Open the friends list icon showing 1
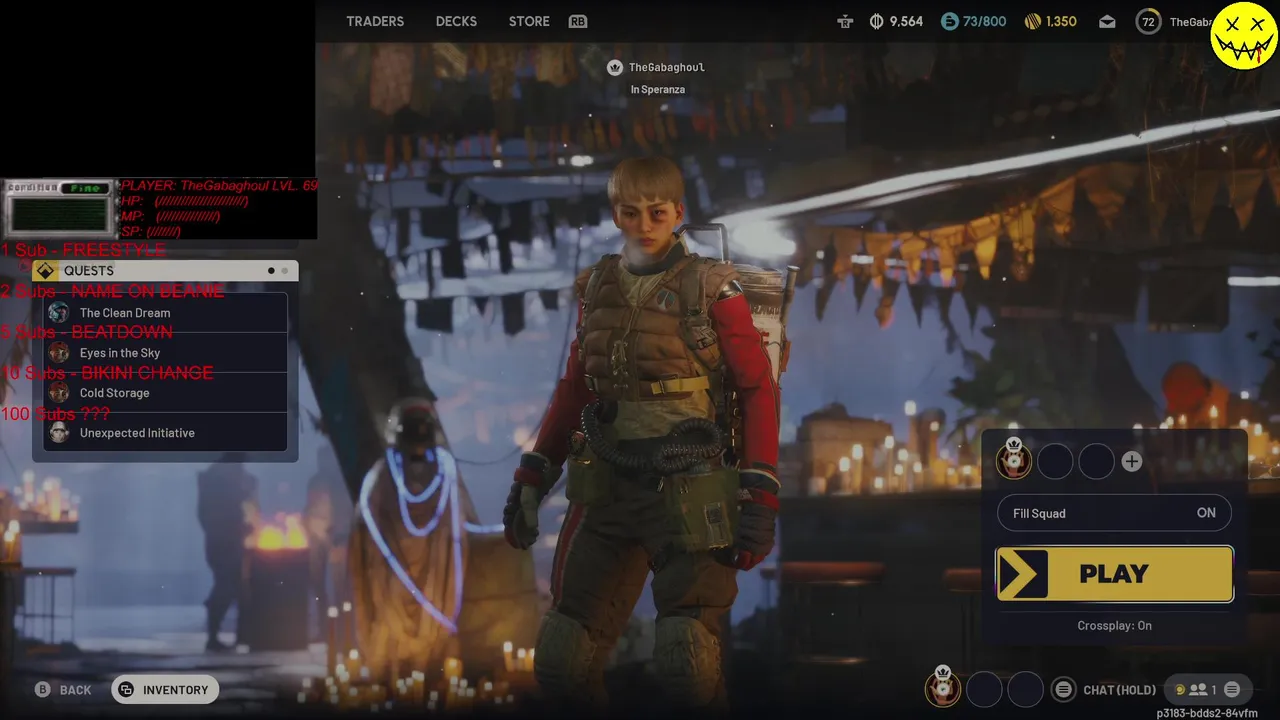1280x720 pixels. tap(1201, 690)
